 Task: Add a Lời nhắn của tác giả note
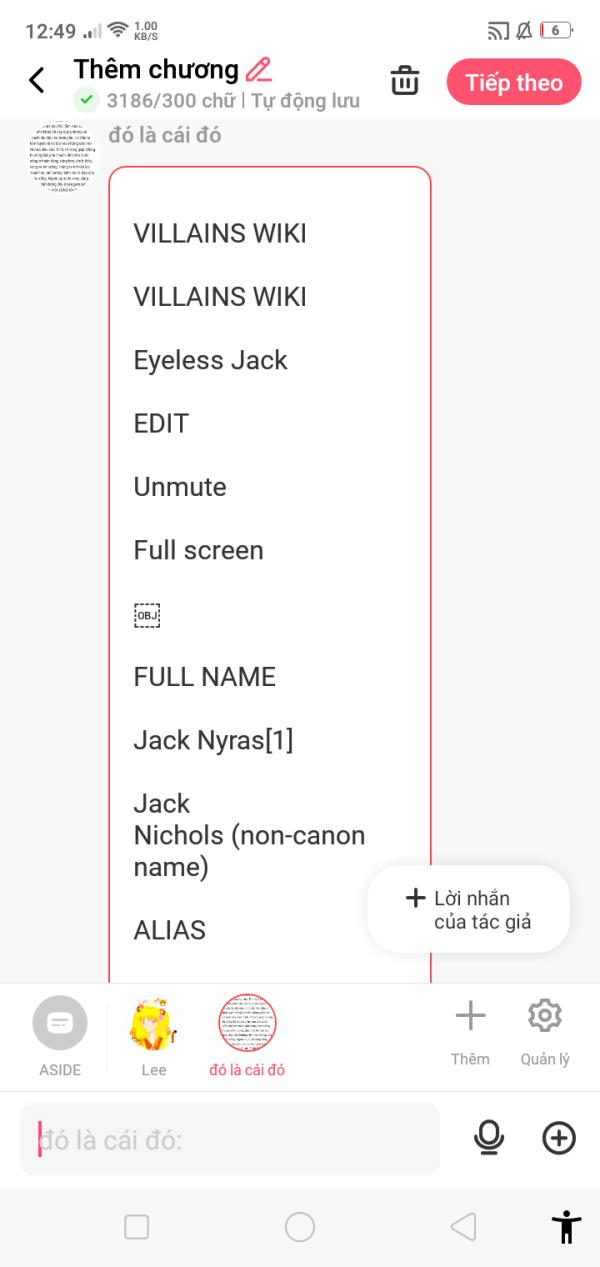pyautogui.click(x=467, y=908)
